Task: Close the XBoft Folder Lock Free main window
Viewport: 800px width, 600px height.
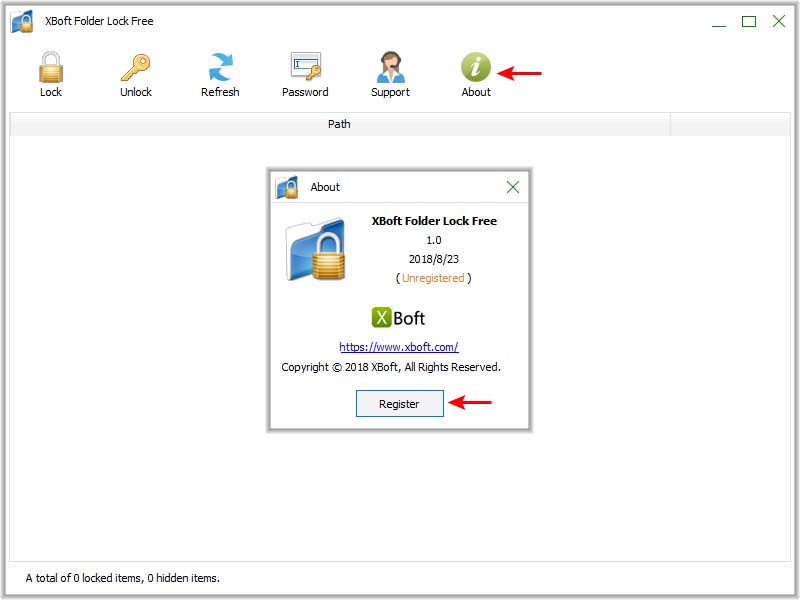Action: 779,21
